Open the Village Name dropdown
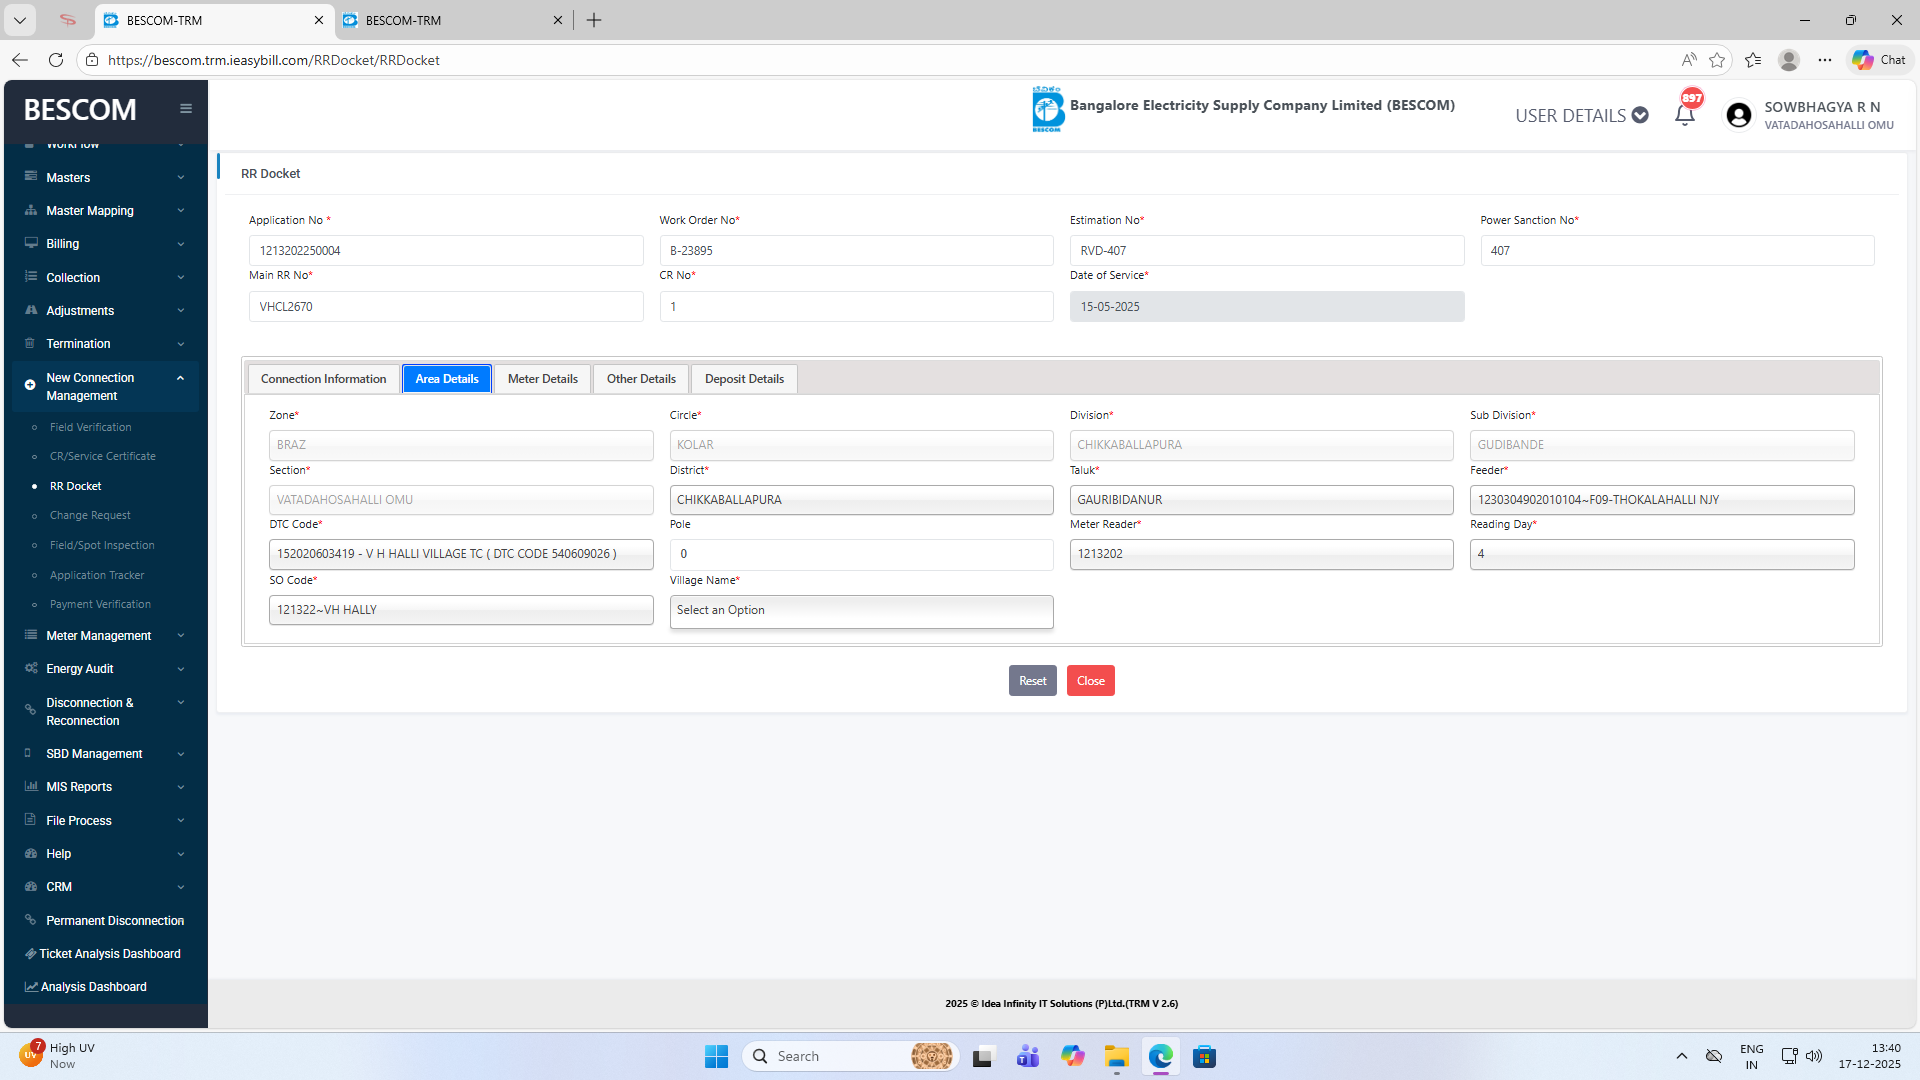This screenshot has height=1080, width=1920. coord(861,611)
